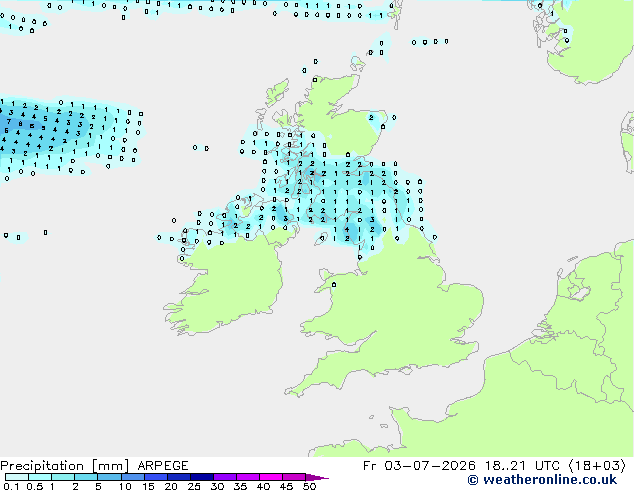Click the 2–5 mm legend swatch
The width and height of the screenshot is (634, 490).
pos(86,477)
